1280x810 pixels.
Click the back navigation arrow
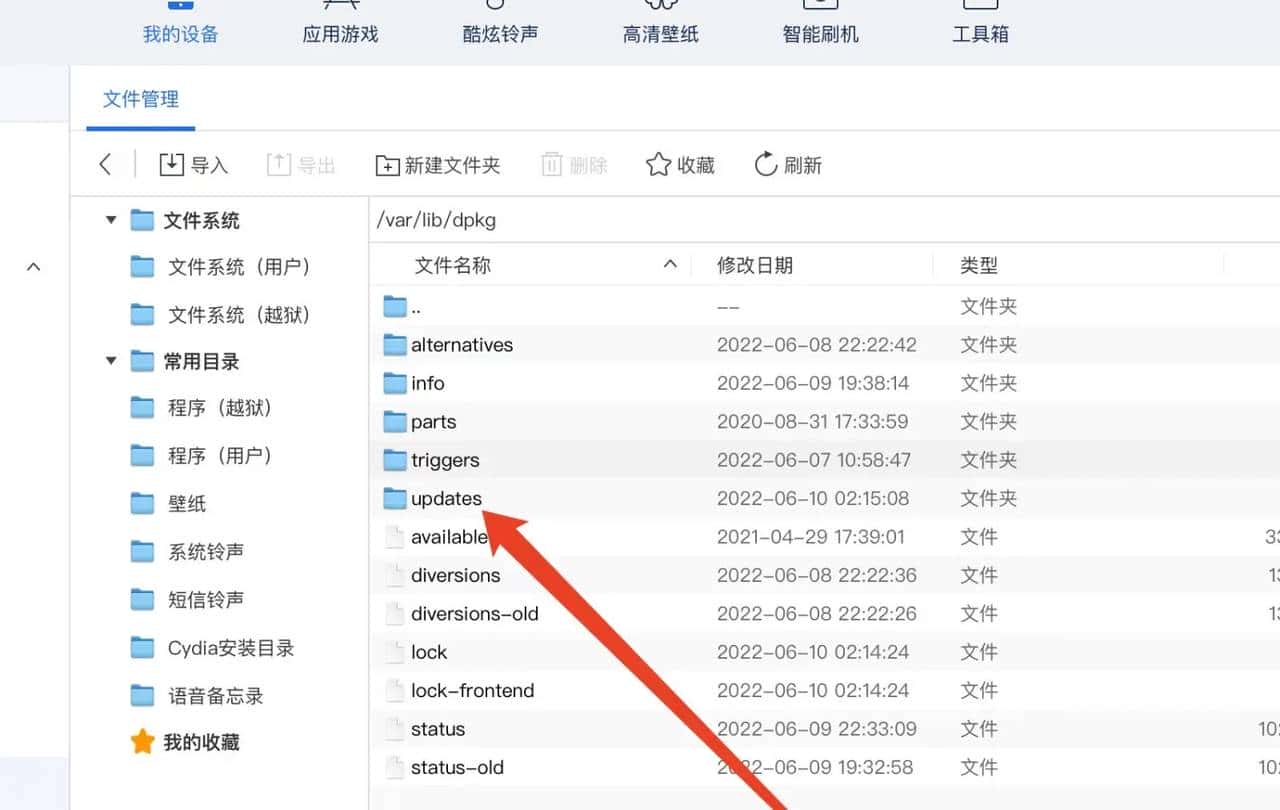pos(106,164)
